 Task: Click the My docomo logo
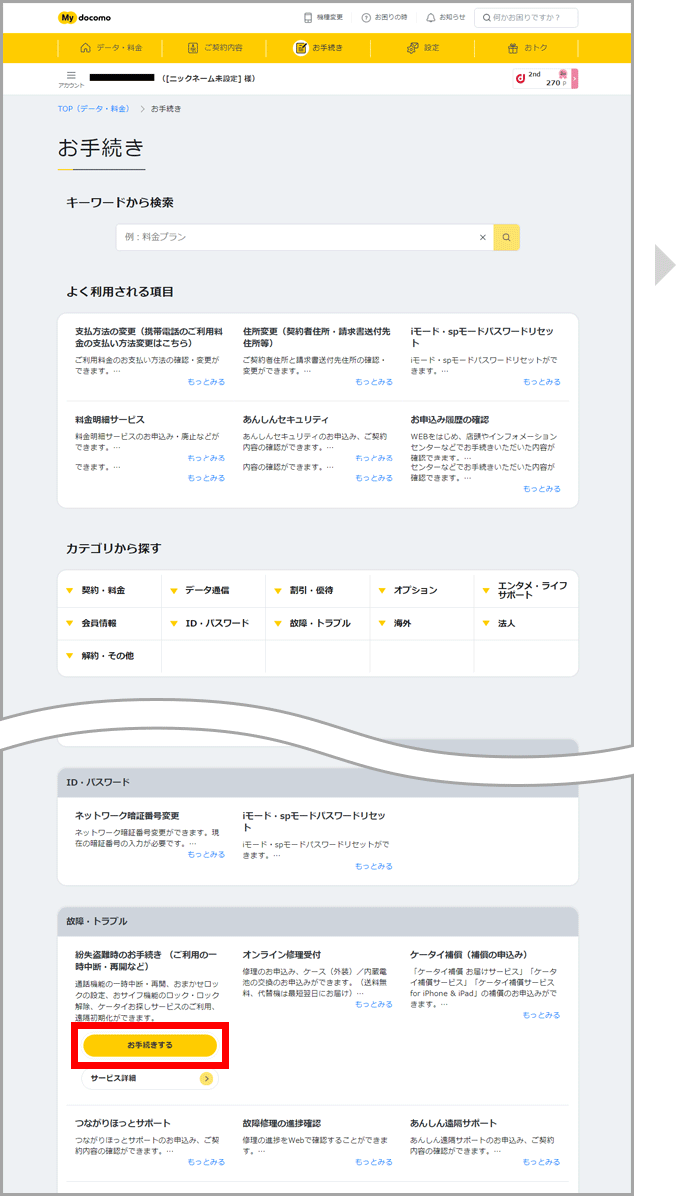click(84, 17)
